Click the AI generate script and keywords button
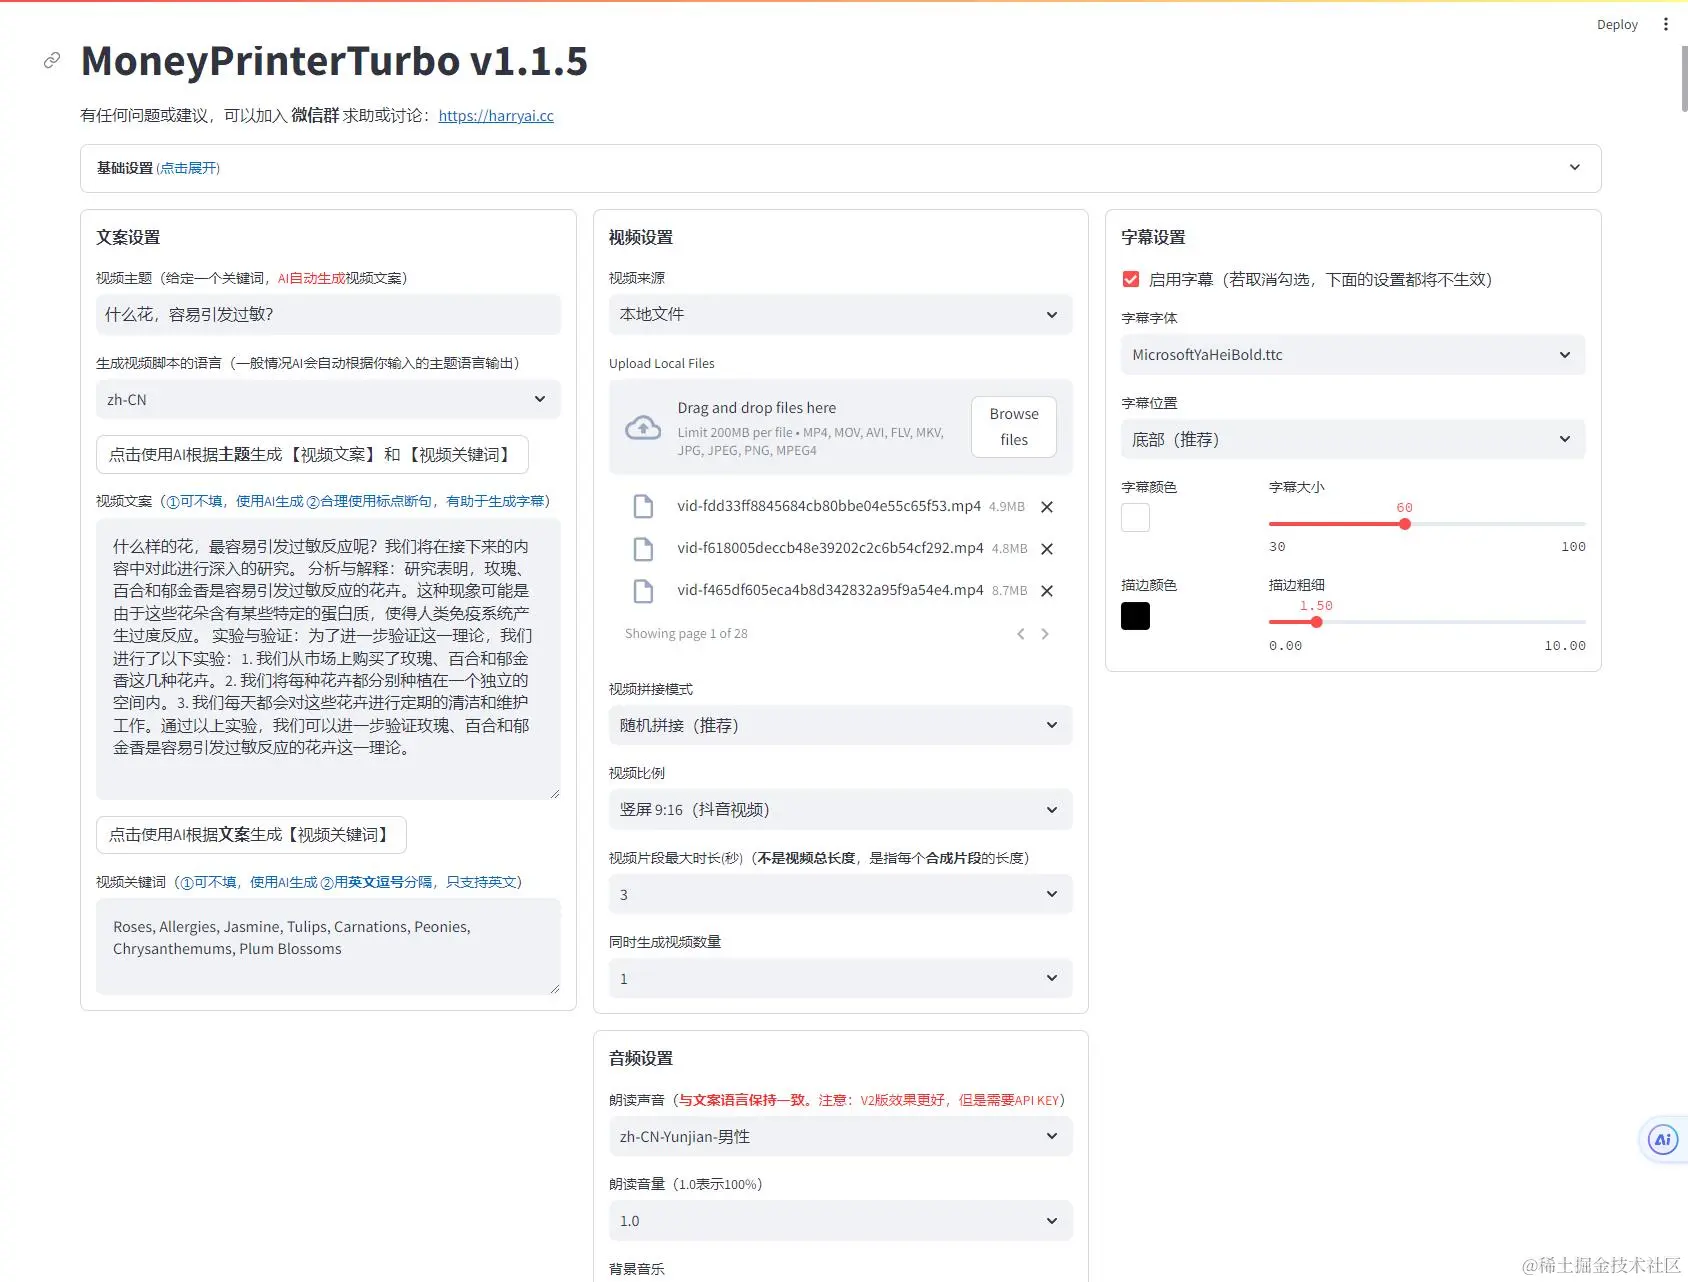 (312, 454)
